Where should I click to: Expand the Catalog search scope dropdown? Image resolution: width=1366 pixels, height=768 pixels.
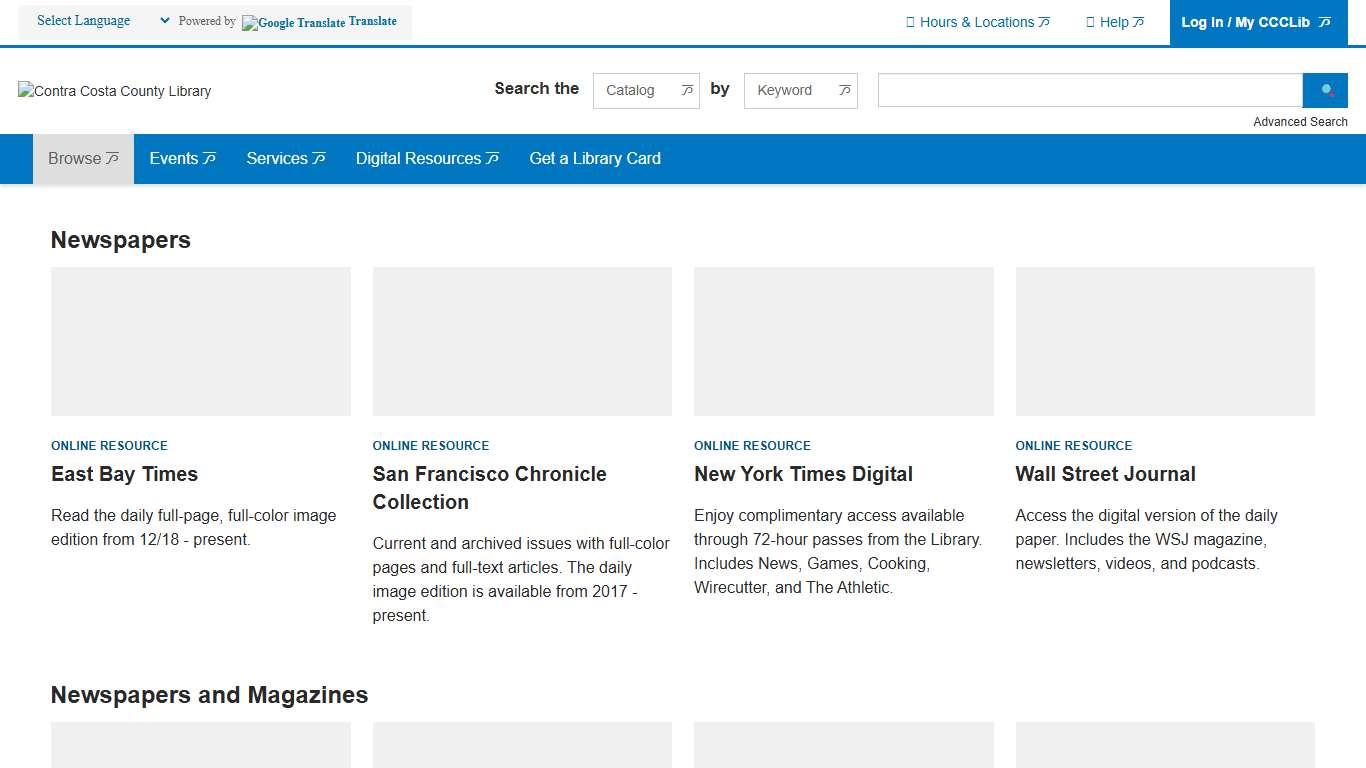646,90
